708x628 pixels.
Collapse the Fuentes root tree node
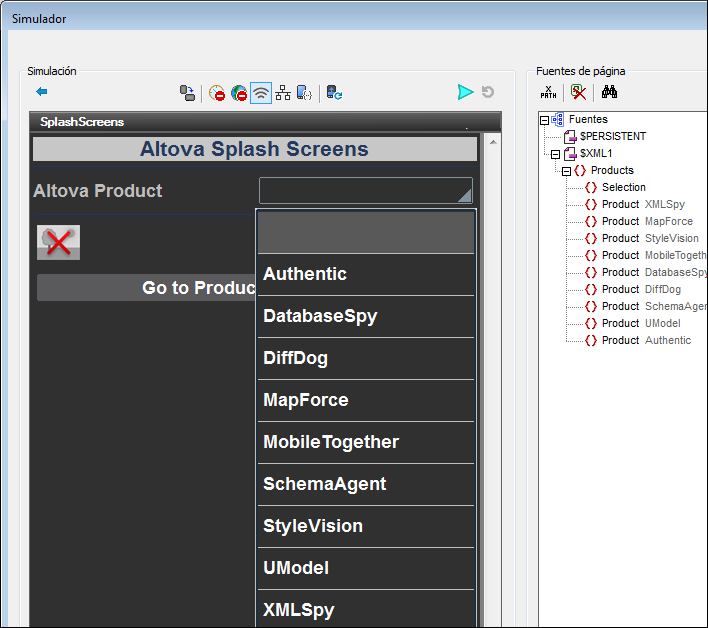click(x=544, y=120)
